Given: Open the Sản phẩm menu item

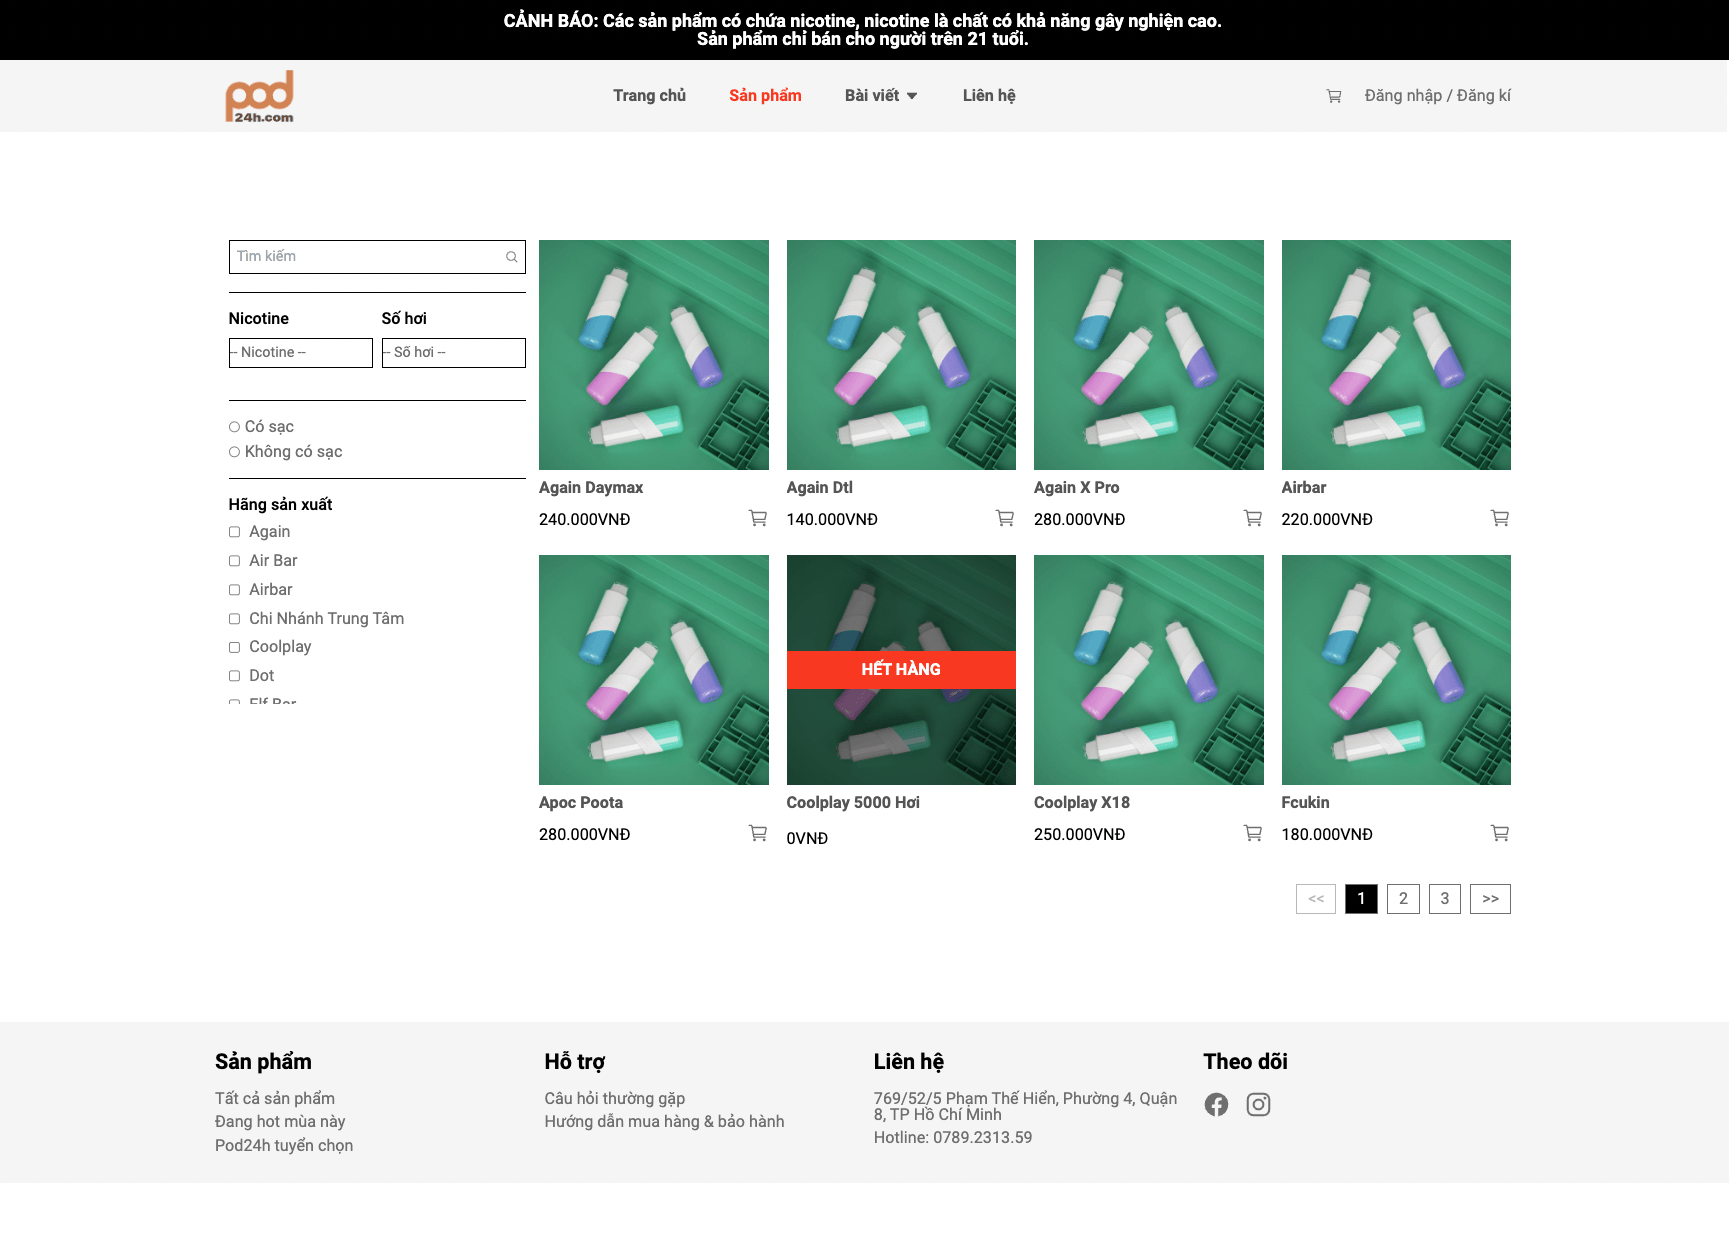Looking at the screenshot, I should click(765, 96).
